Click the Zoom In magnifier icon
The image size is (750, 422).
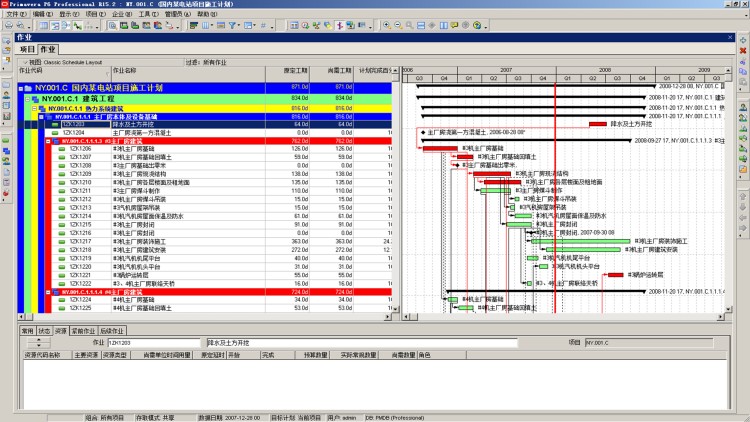387,25
